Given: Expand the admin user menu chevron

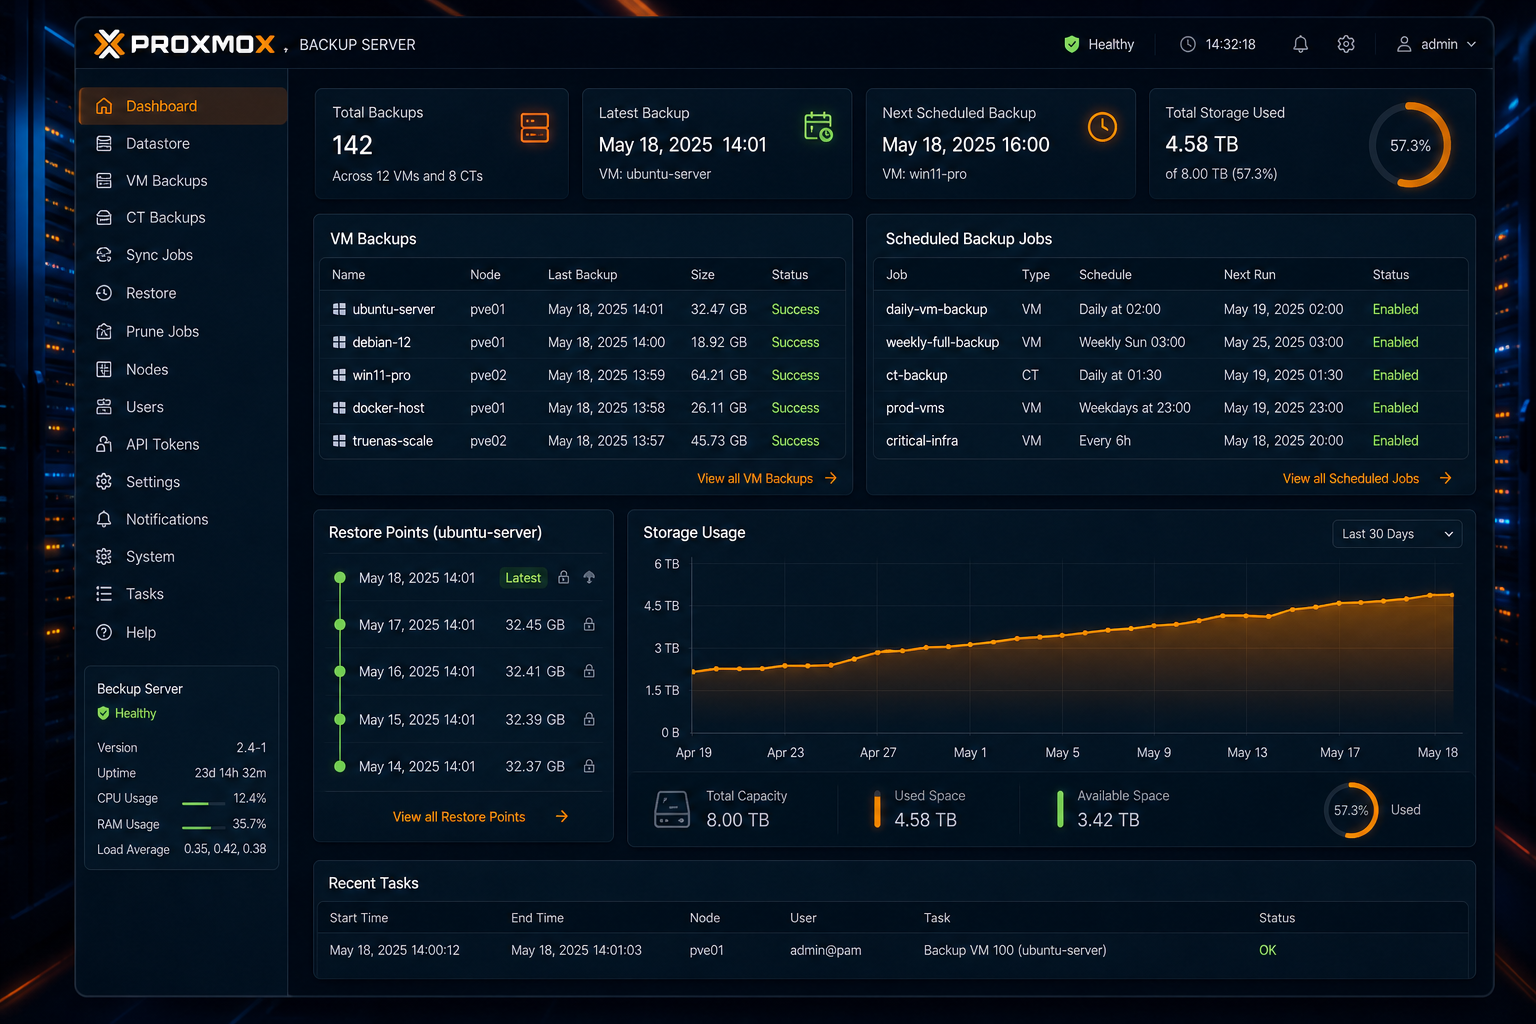Looking at the screenshot, I should tap(1471, 45).
